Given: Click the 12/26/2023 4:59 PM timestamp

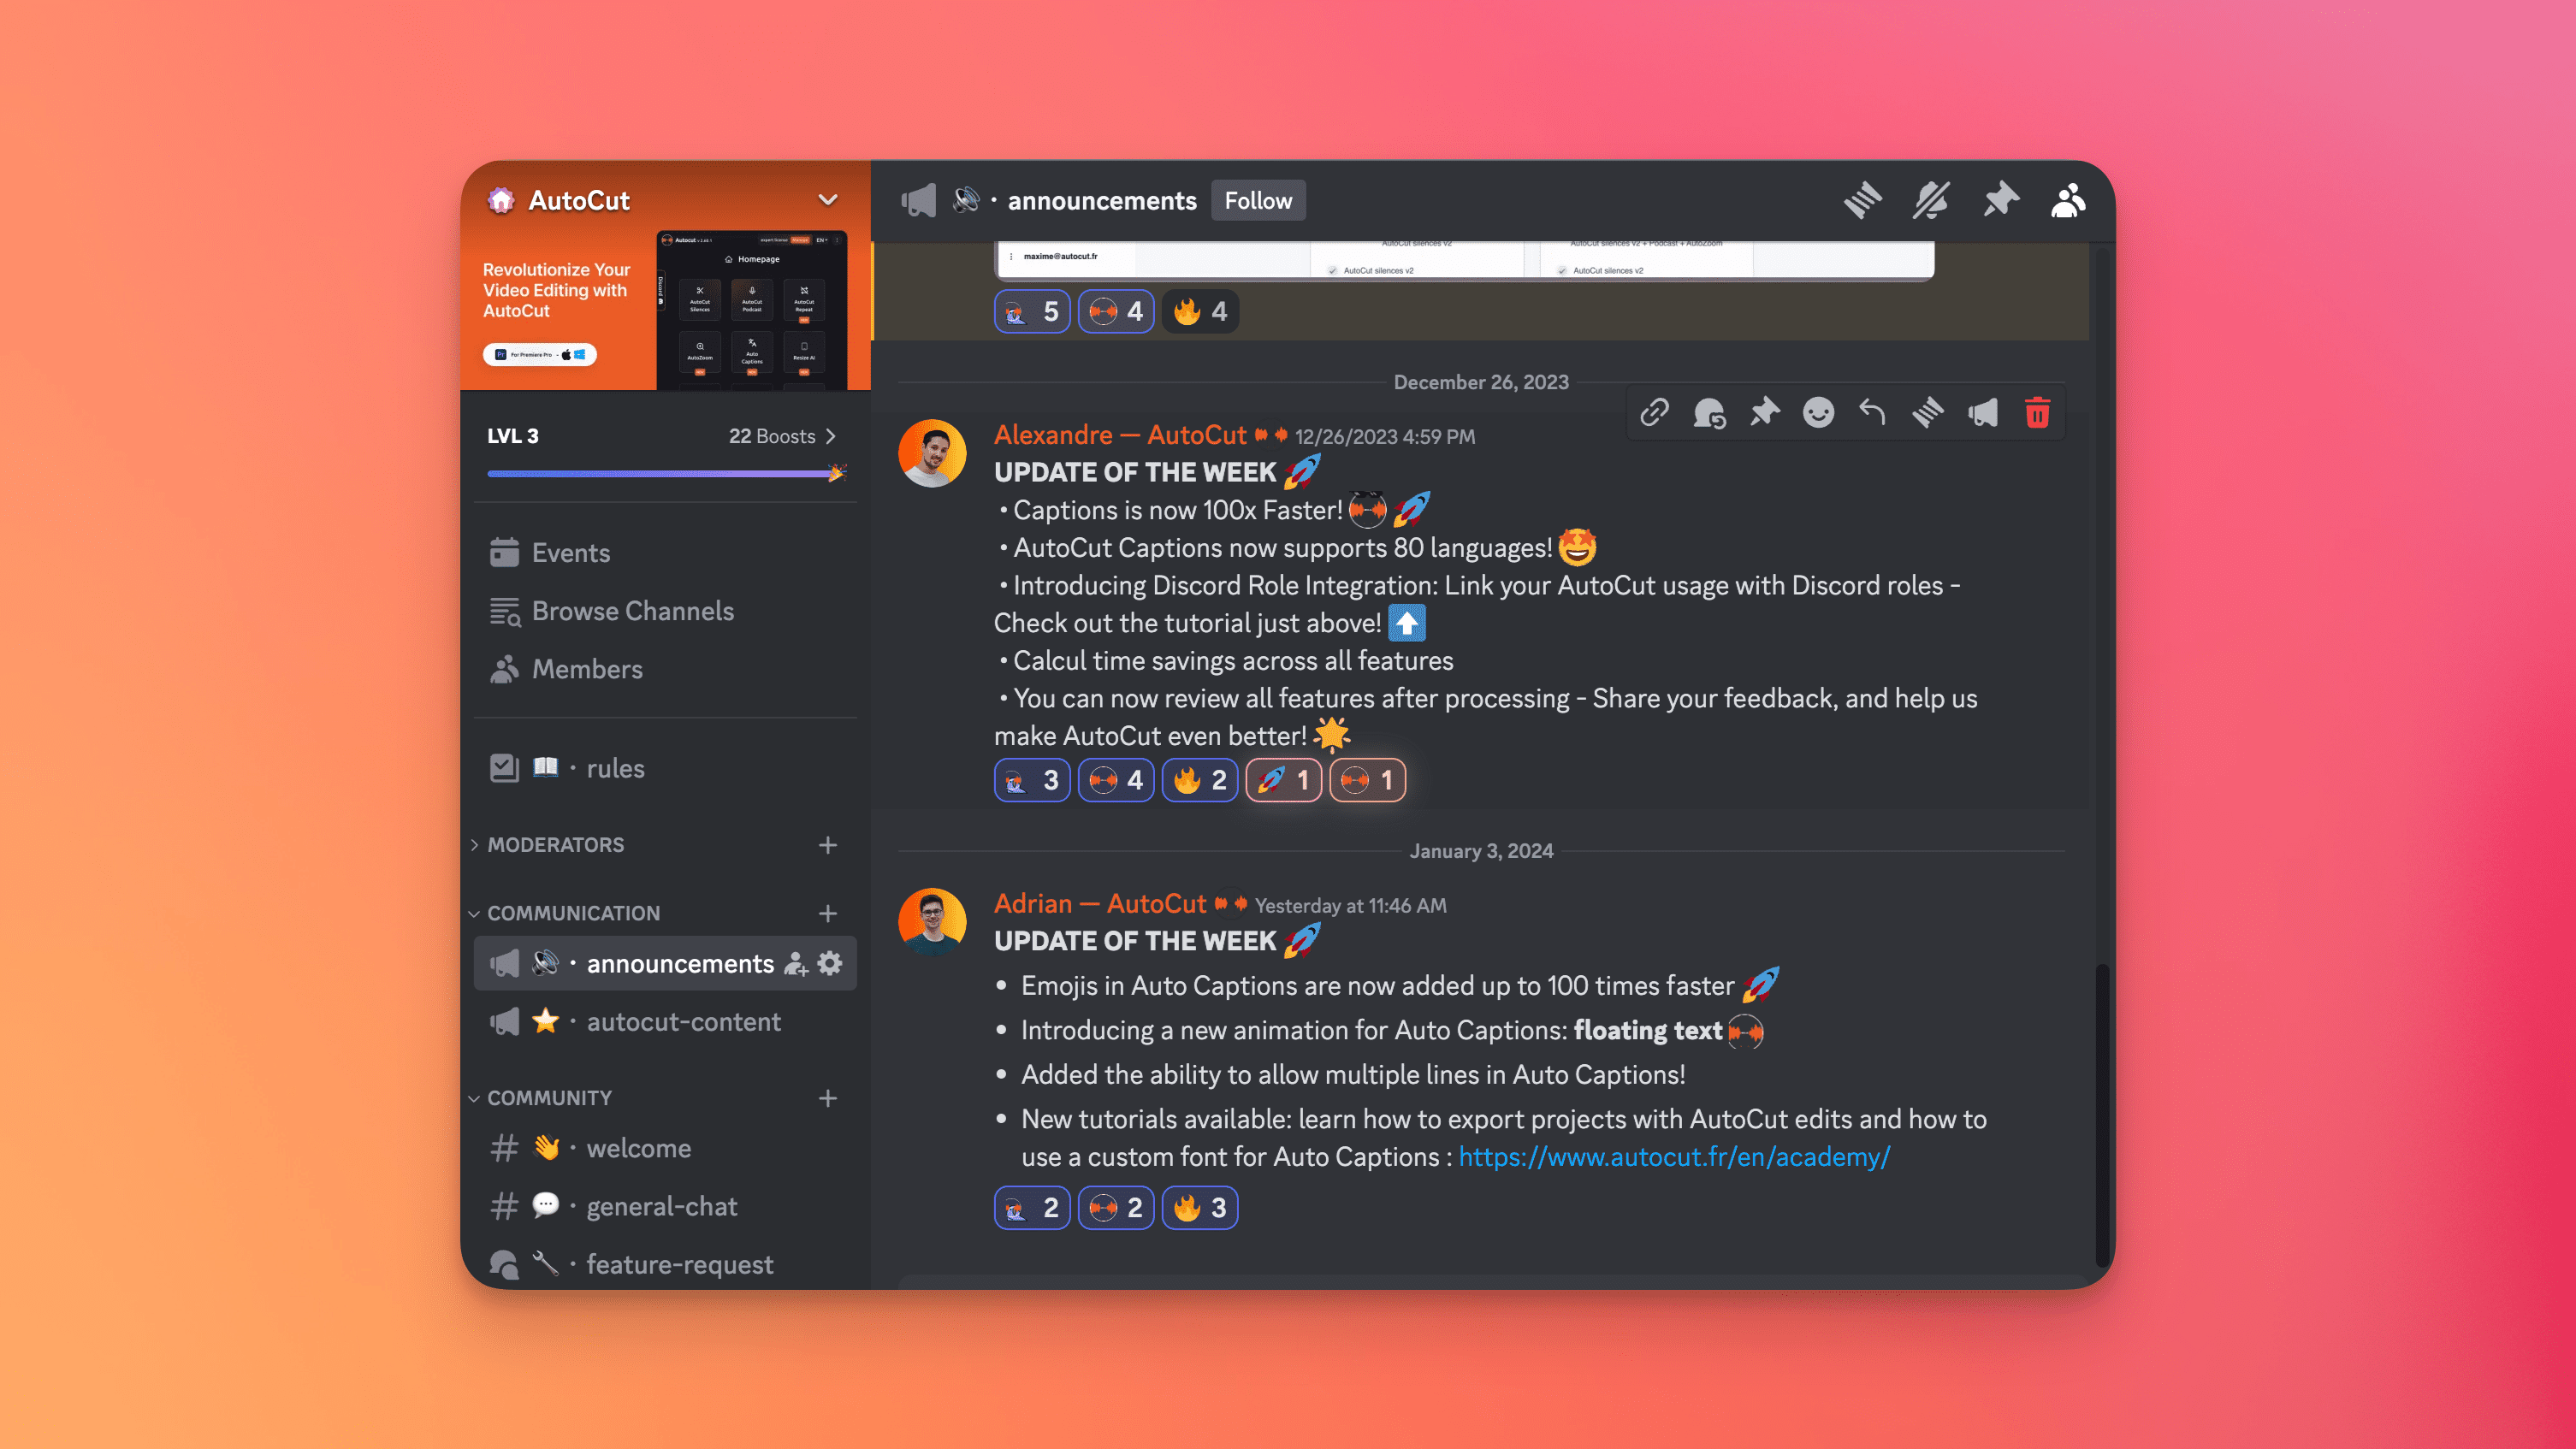Looking at the screenshot, I should (1385, 437).
